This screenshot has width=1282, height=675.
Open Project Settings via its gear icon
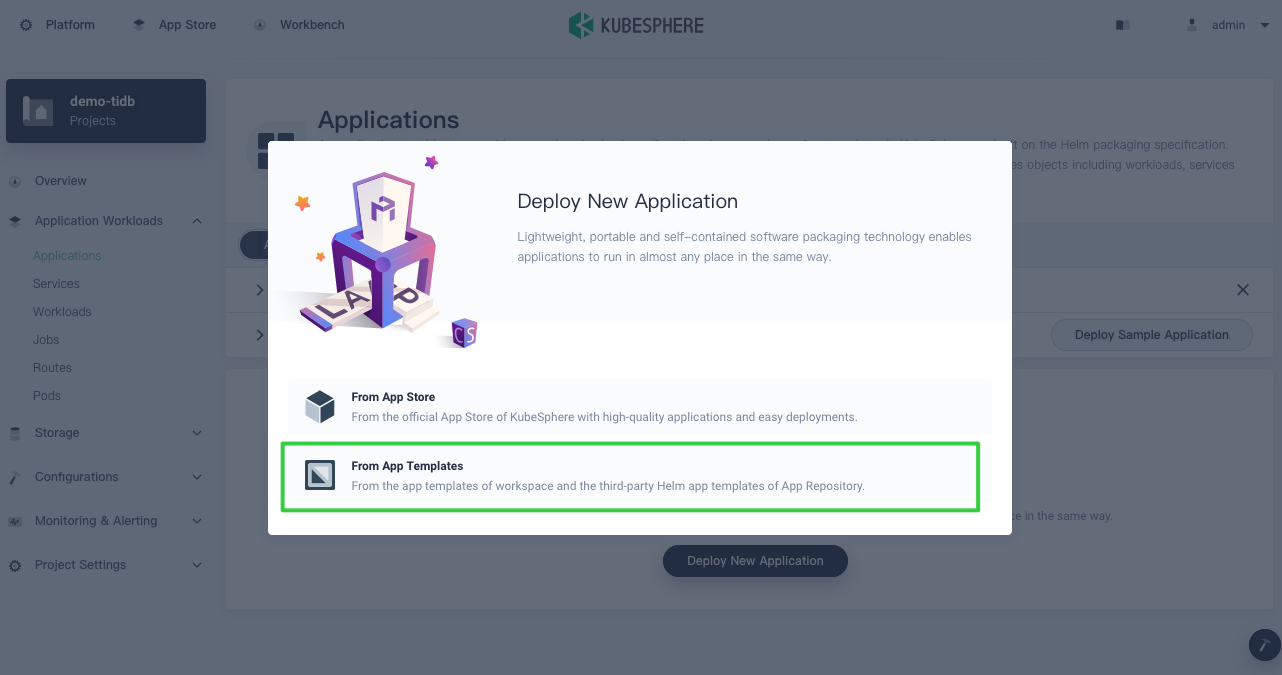(x=14, y=564)
